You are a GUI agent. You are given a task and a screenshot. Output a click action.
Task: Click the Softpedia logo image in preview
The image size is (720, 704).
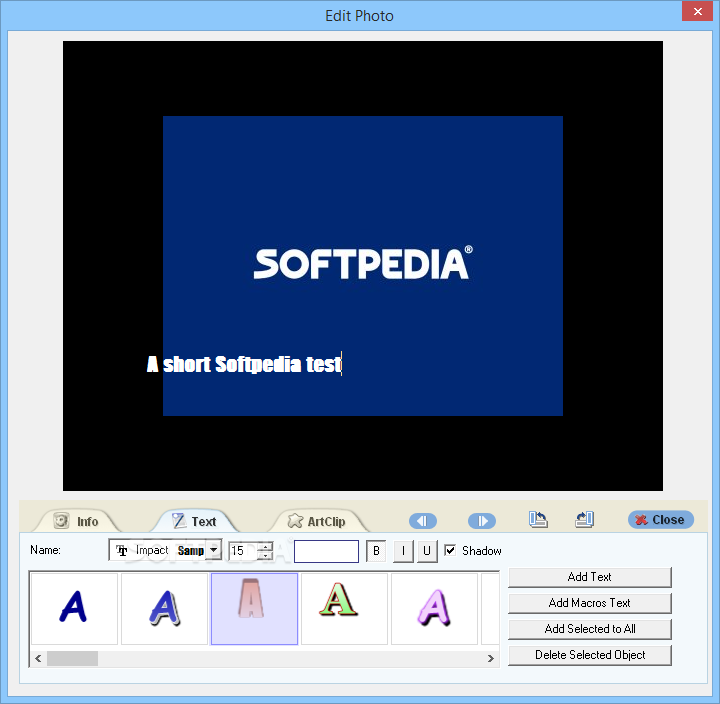coord(363,264)
